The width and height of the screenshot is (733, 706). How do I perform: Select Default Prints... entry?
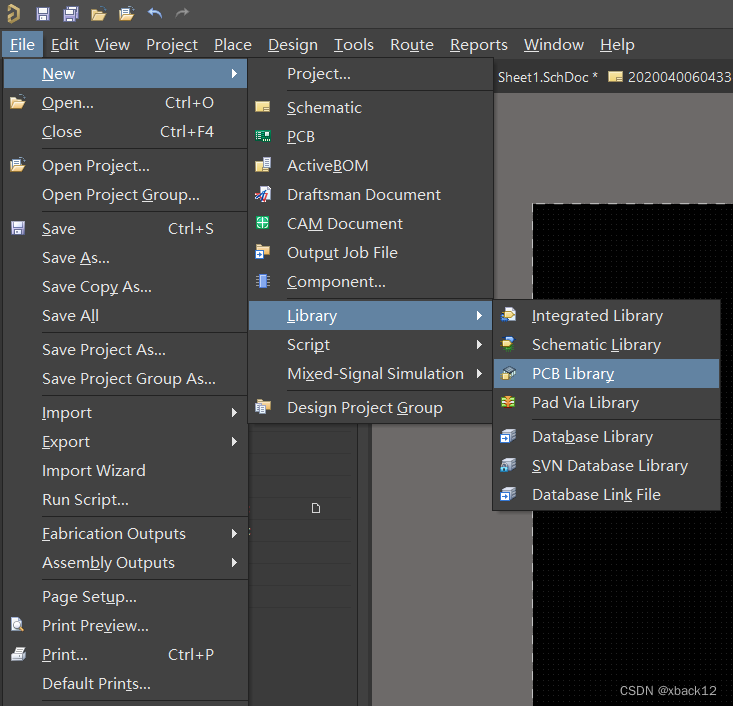tap(125, 684)
